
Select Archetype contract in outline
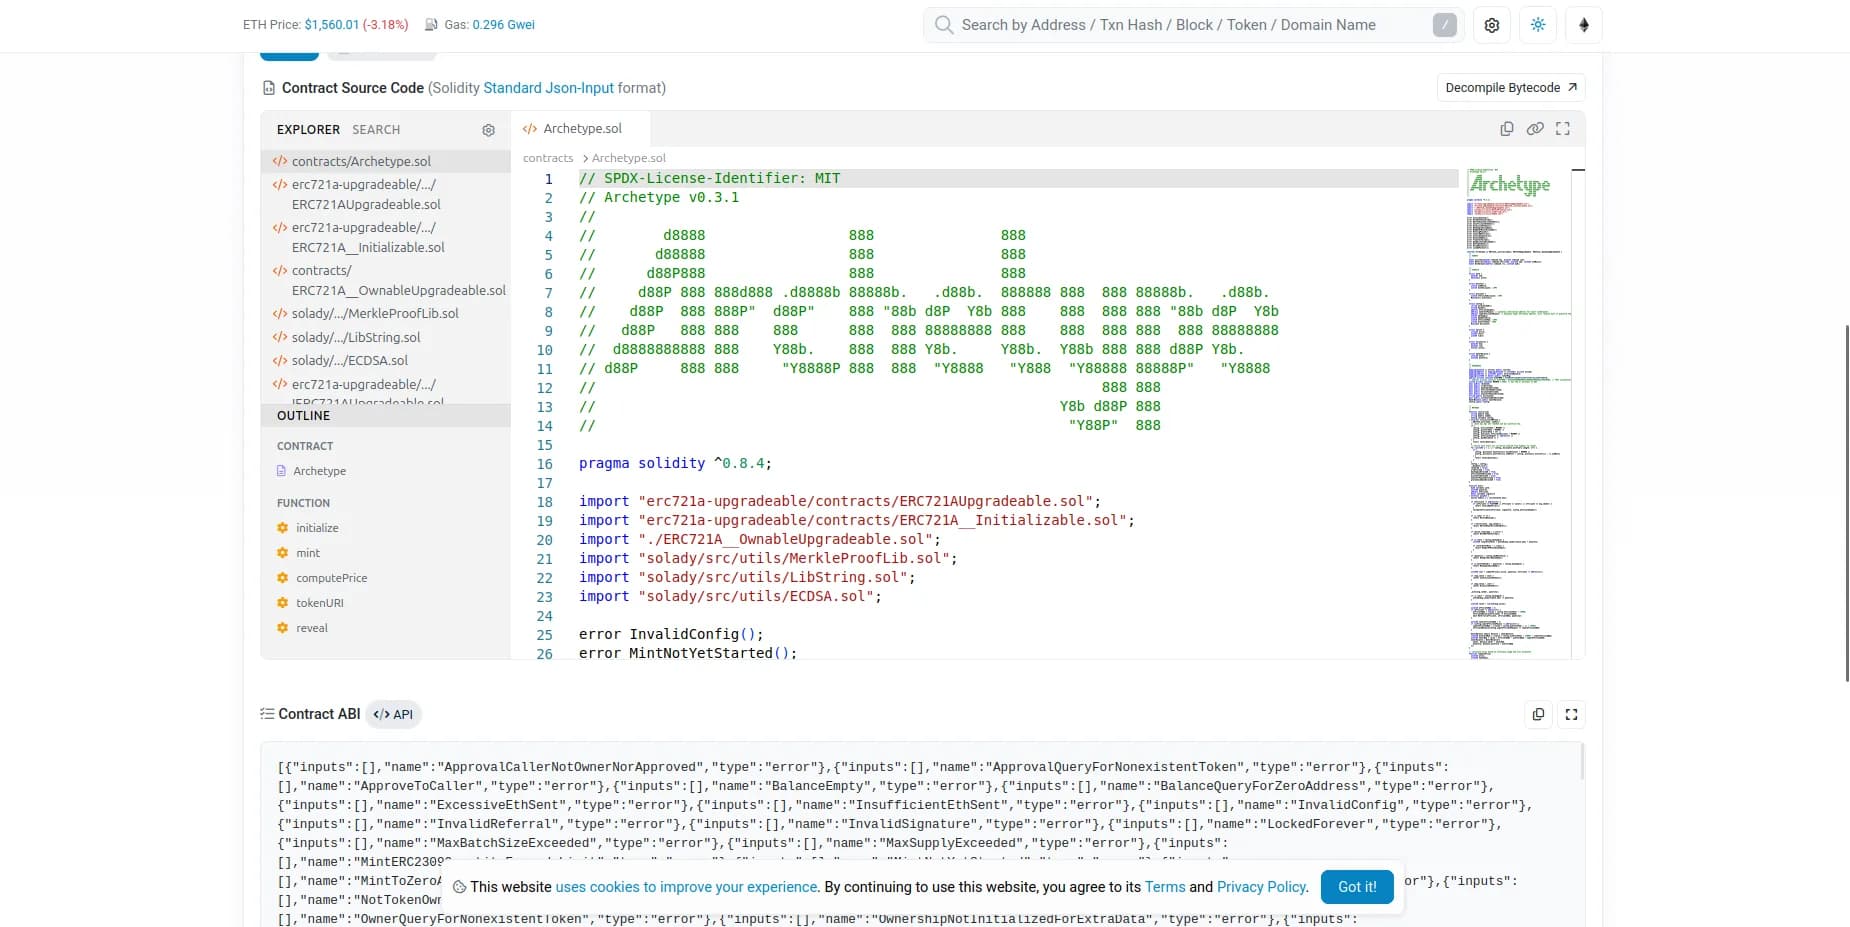[x=319, y=471]
